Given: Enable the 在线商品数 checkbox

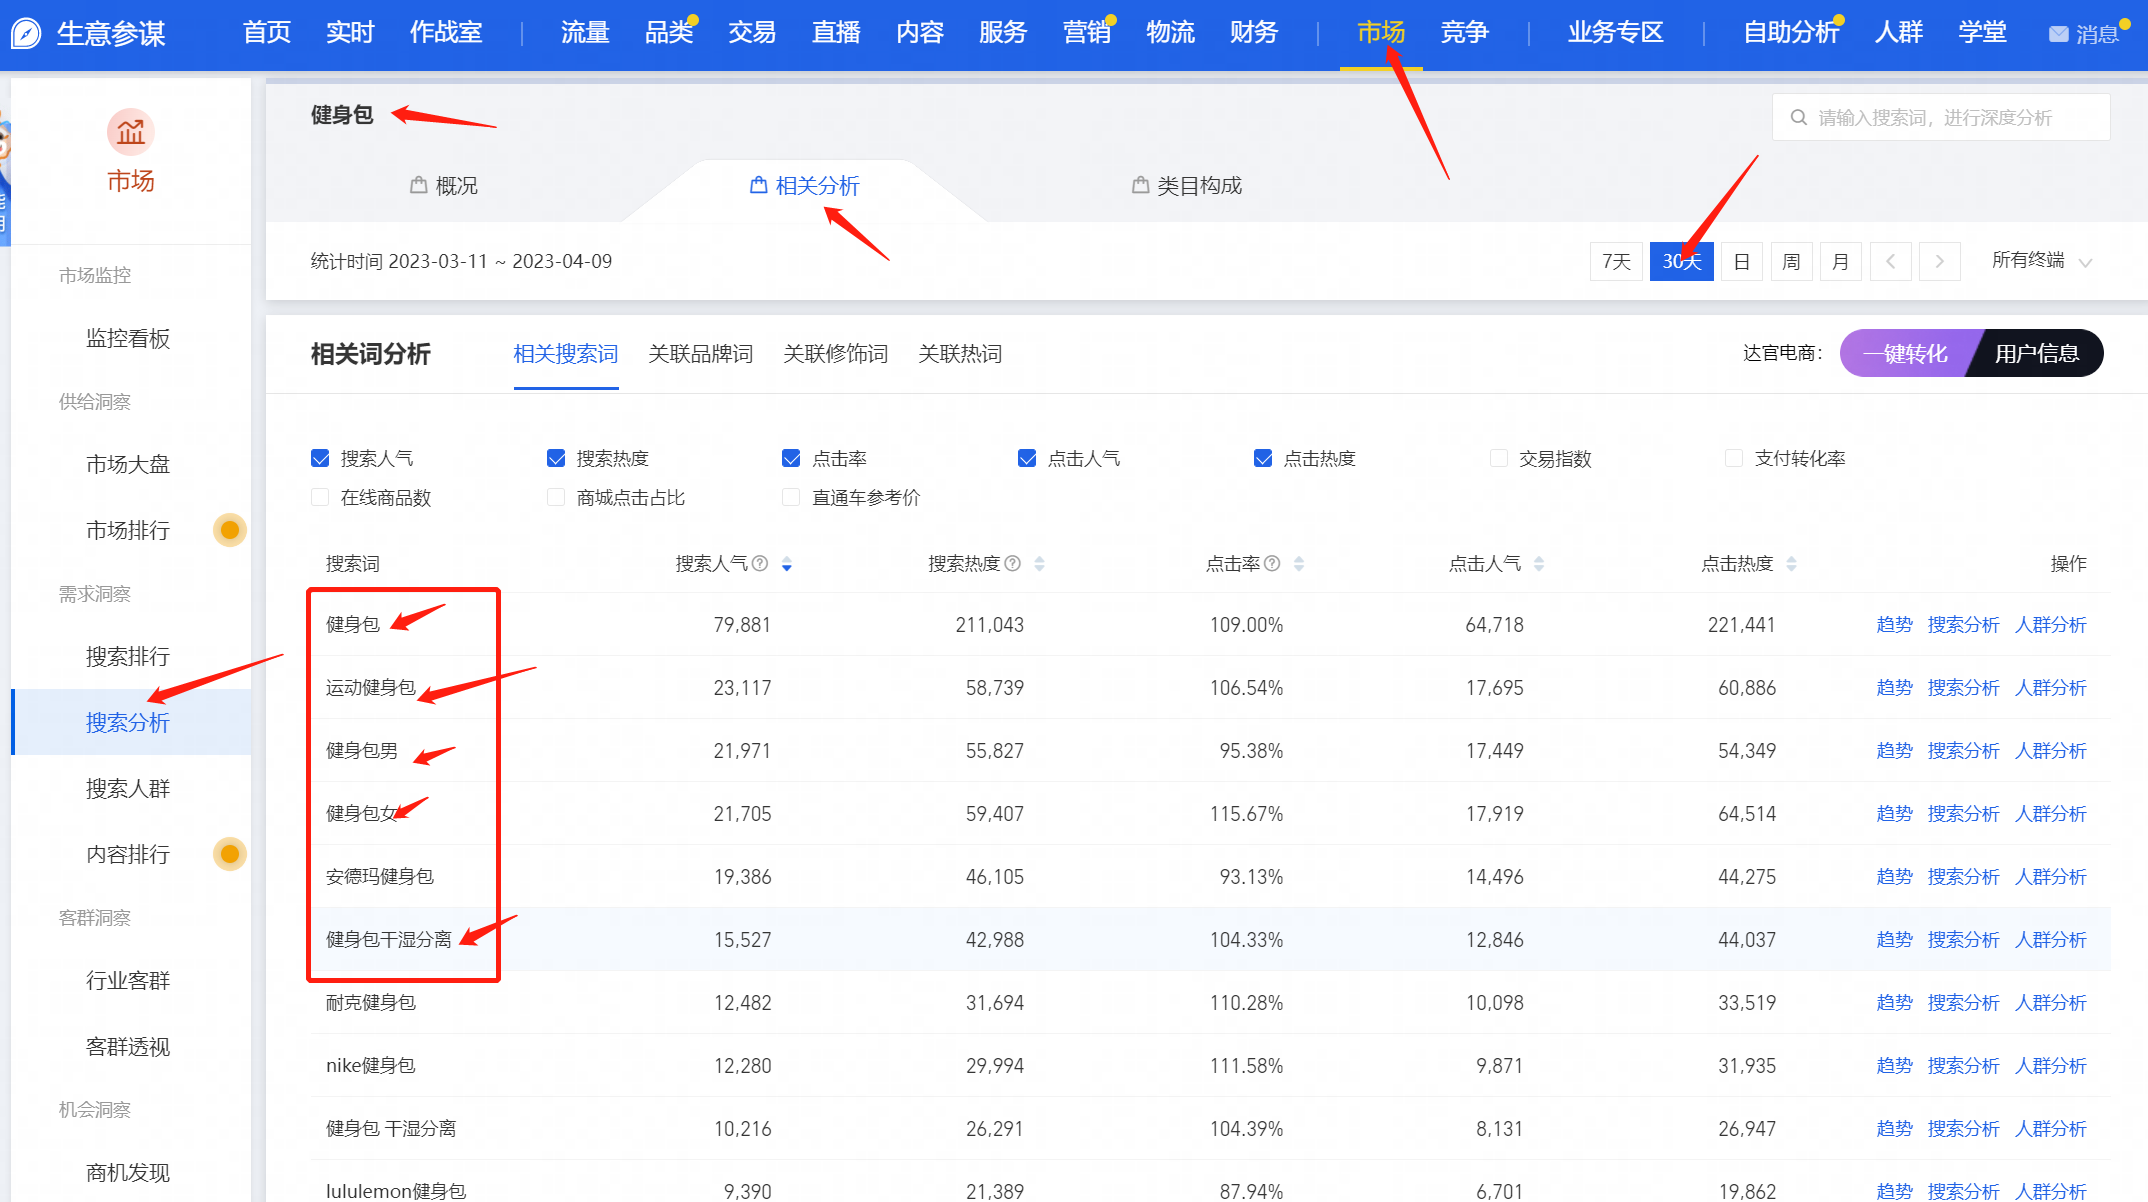Looking at the screenshot, I should [320, 497].
